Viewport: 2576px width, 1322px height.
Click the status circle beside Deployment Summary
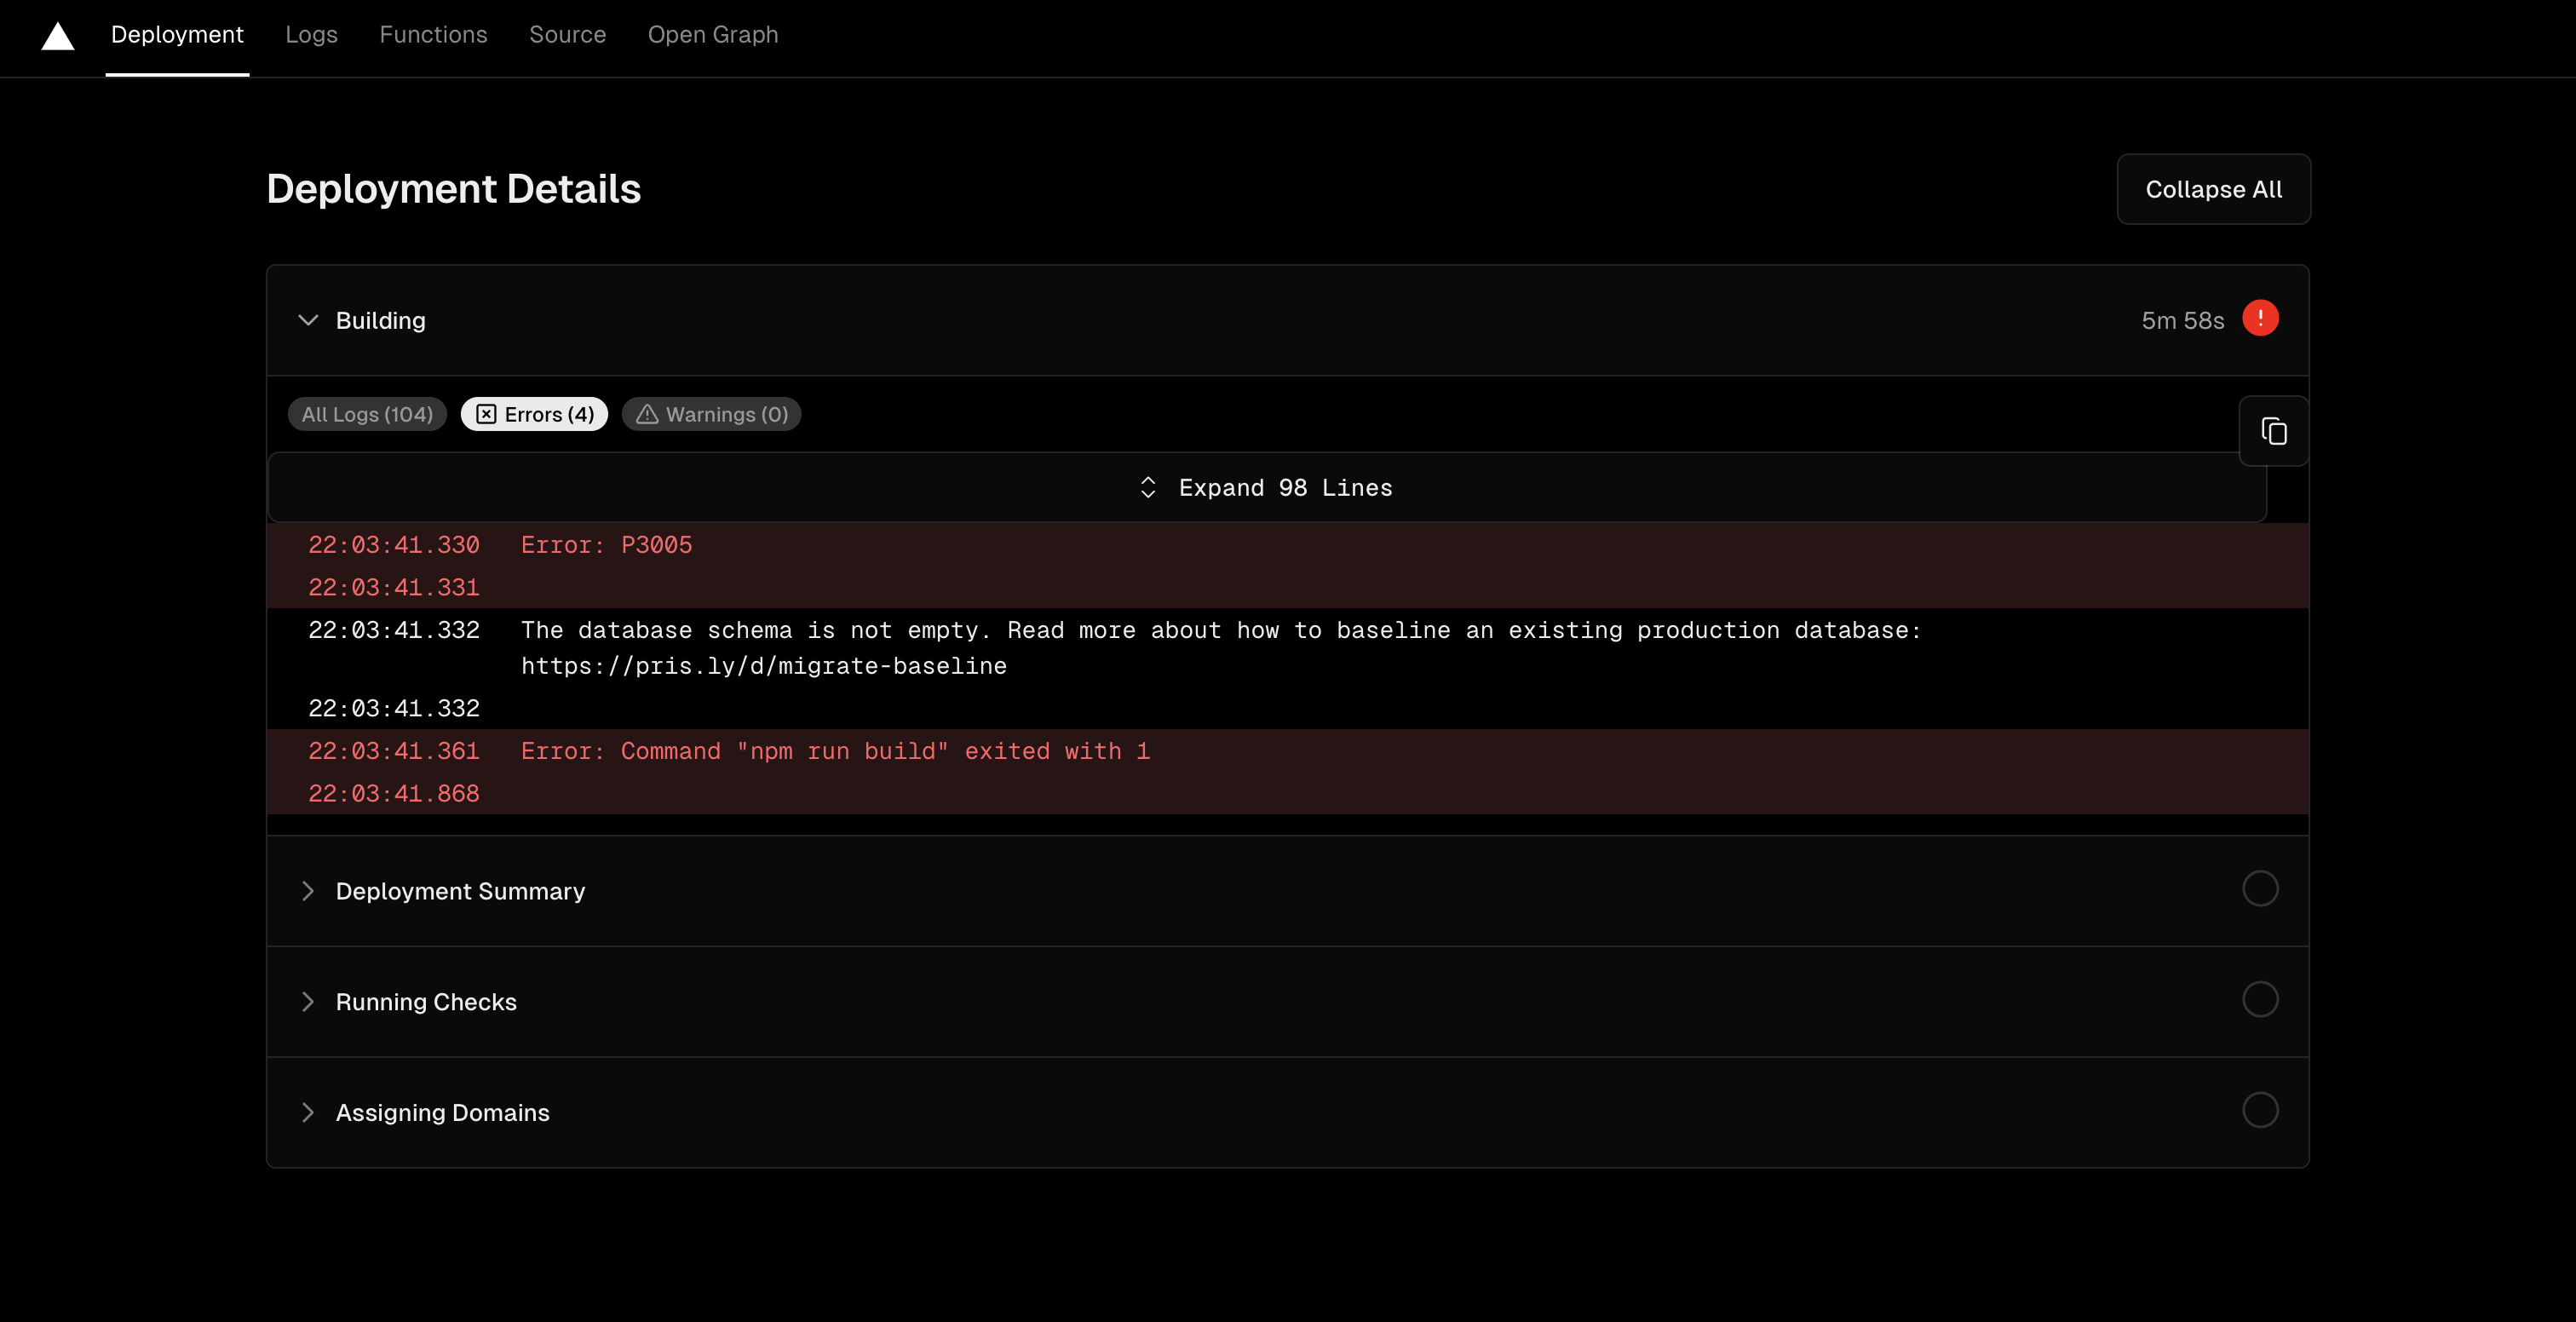tap(2261, 889)
